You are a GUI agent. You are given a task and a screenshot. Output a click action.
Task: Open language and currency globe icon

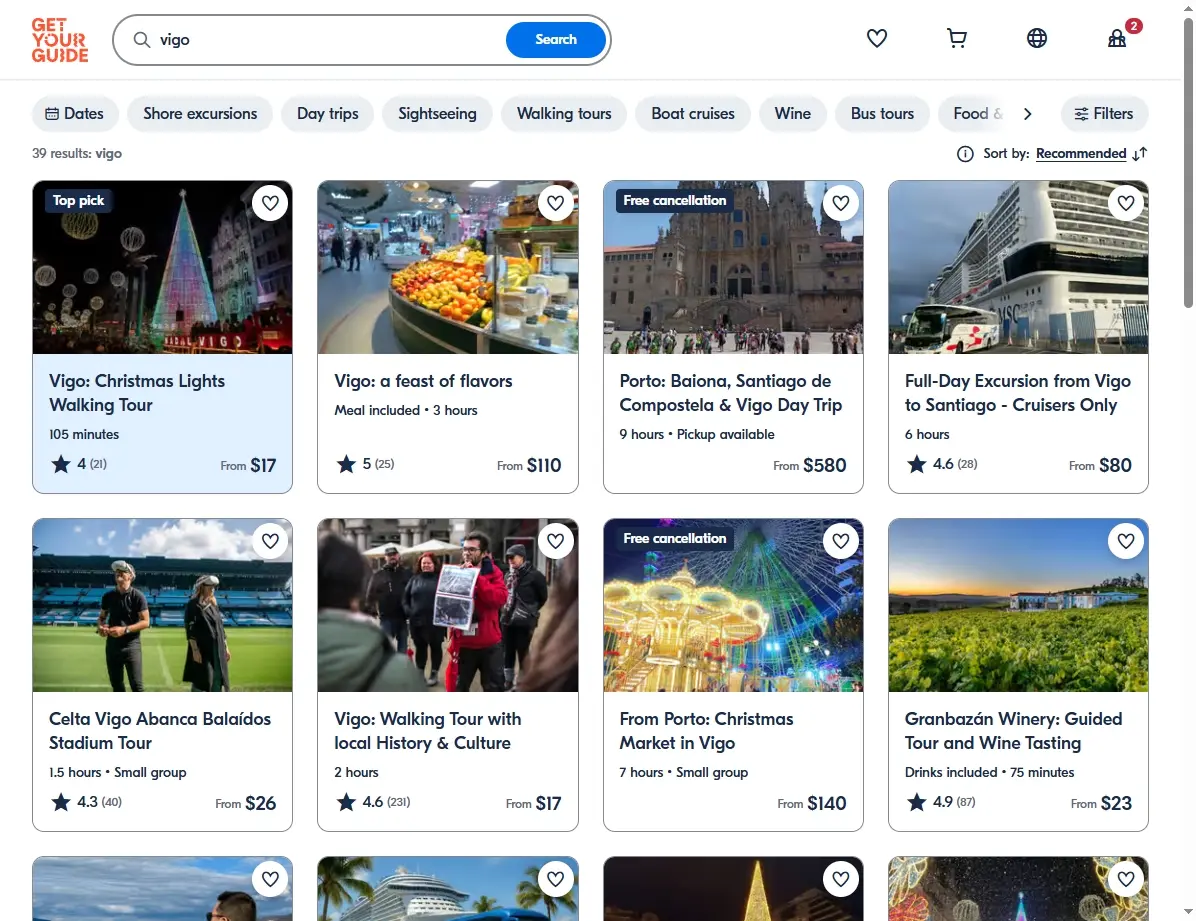[1037, 38]
